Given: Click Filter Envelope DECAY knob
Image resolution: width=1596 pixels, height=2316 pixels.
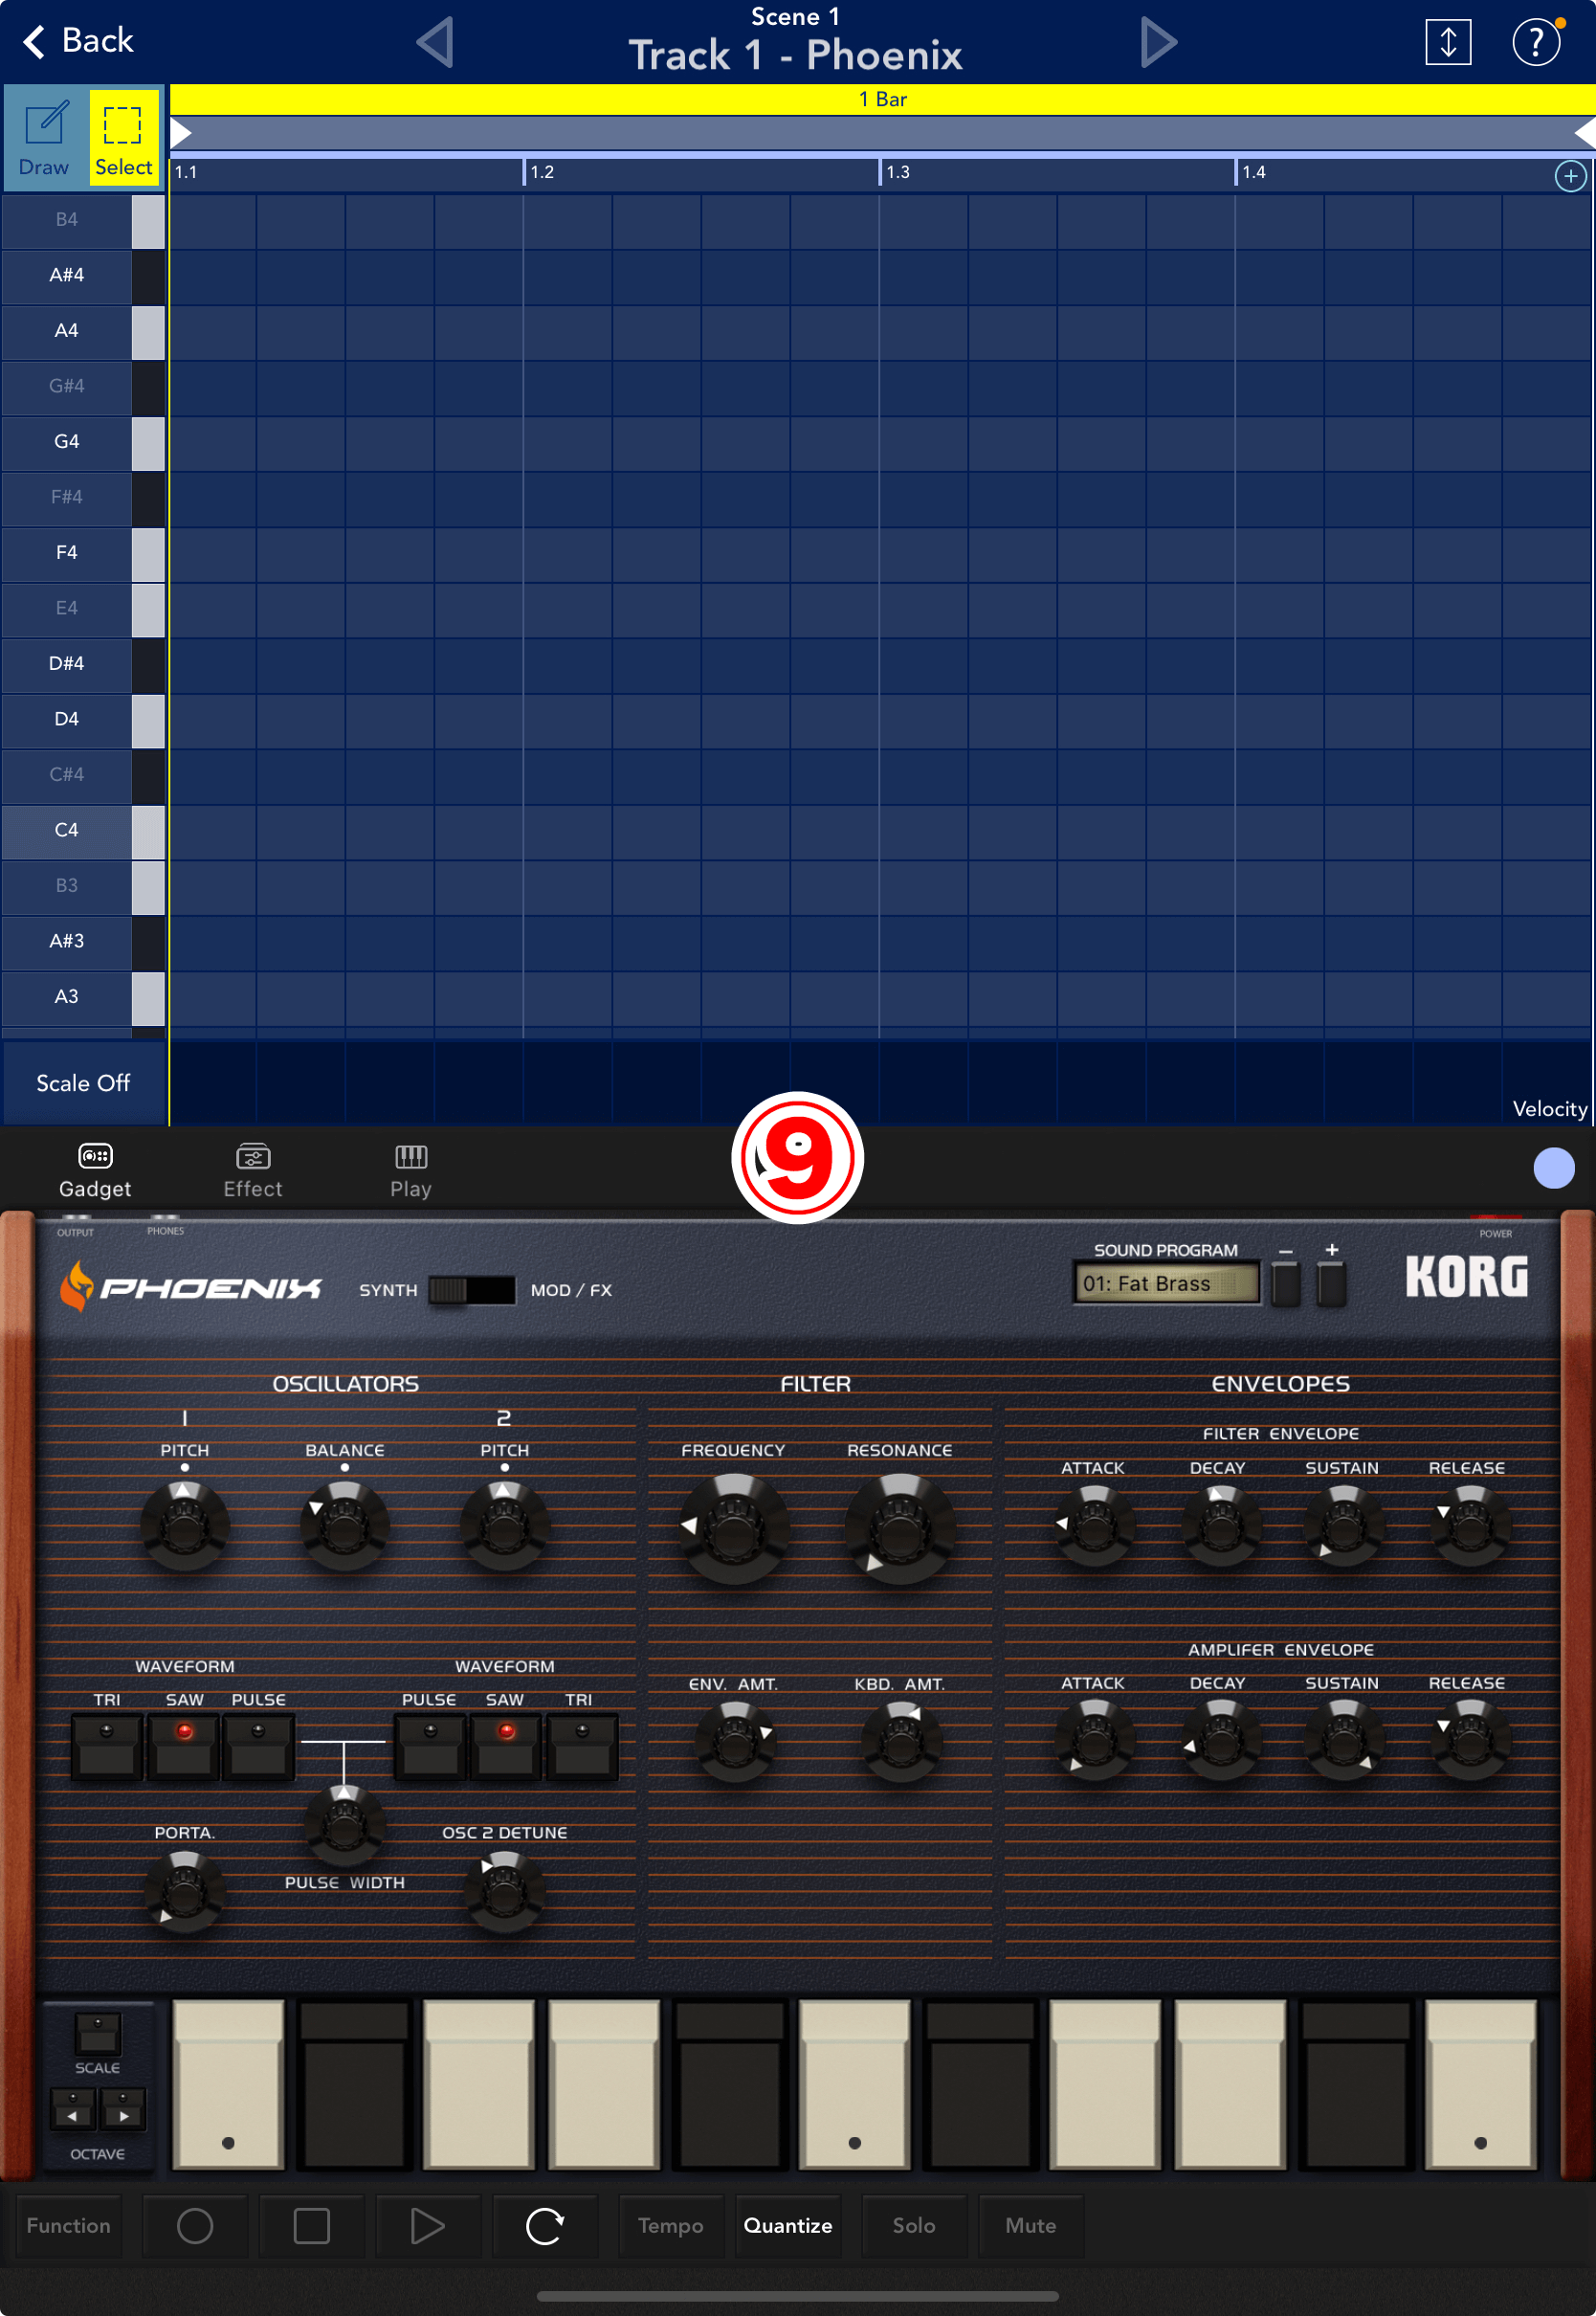Looking at the screenshot, I should 1220,1525.
